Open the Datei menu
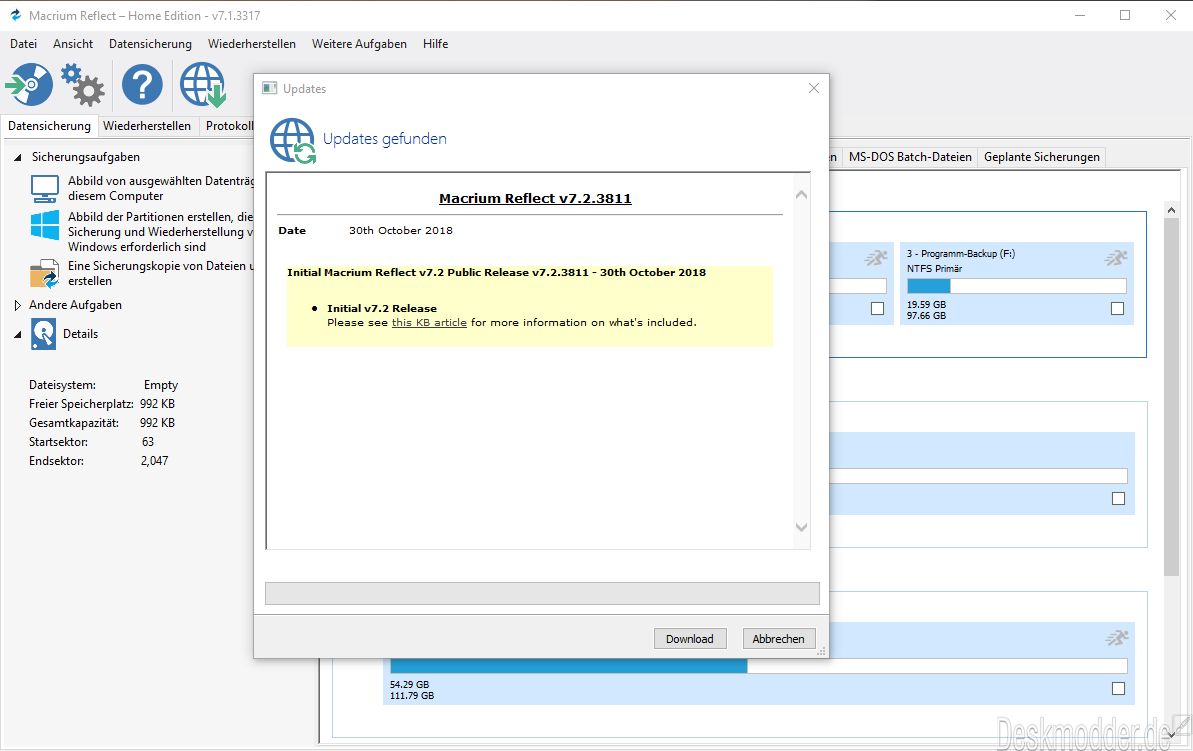The image size is (1193, 751). tap(24, 44)
